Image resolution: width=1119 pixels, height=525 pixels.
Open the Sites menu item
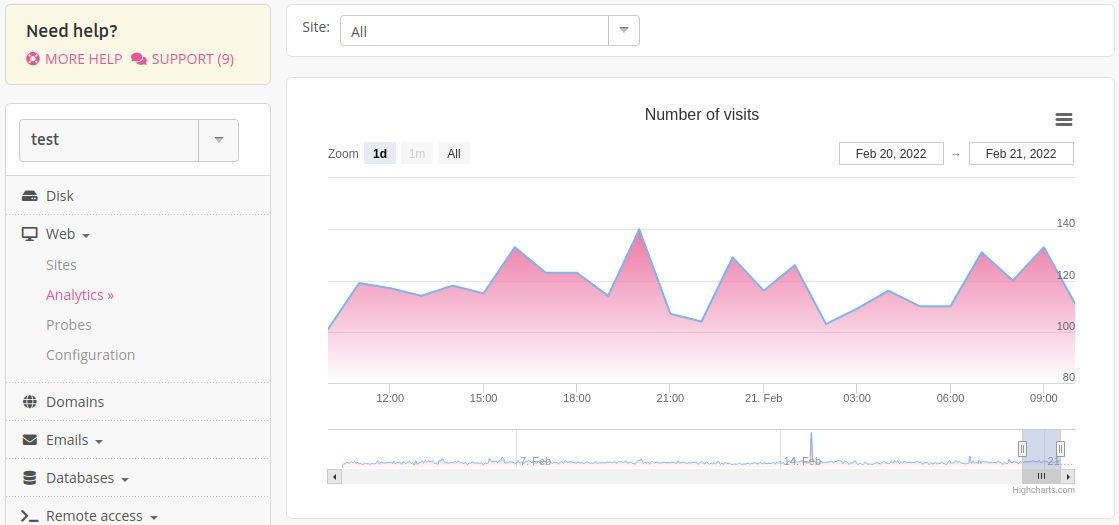61,265
